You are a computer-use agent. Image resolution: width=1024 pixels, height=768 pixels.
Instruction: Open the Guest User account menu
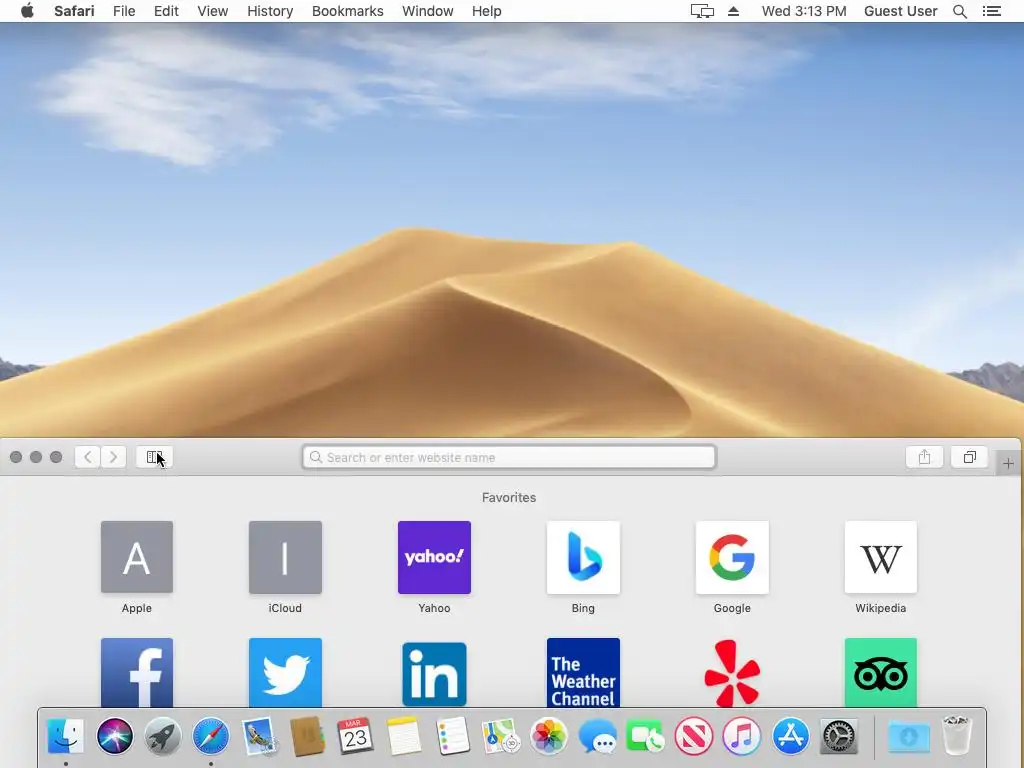[900, 11]
